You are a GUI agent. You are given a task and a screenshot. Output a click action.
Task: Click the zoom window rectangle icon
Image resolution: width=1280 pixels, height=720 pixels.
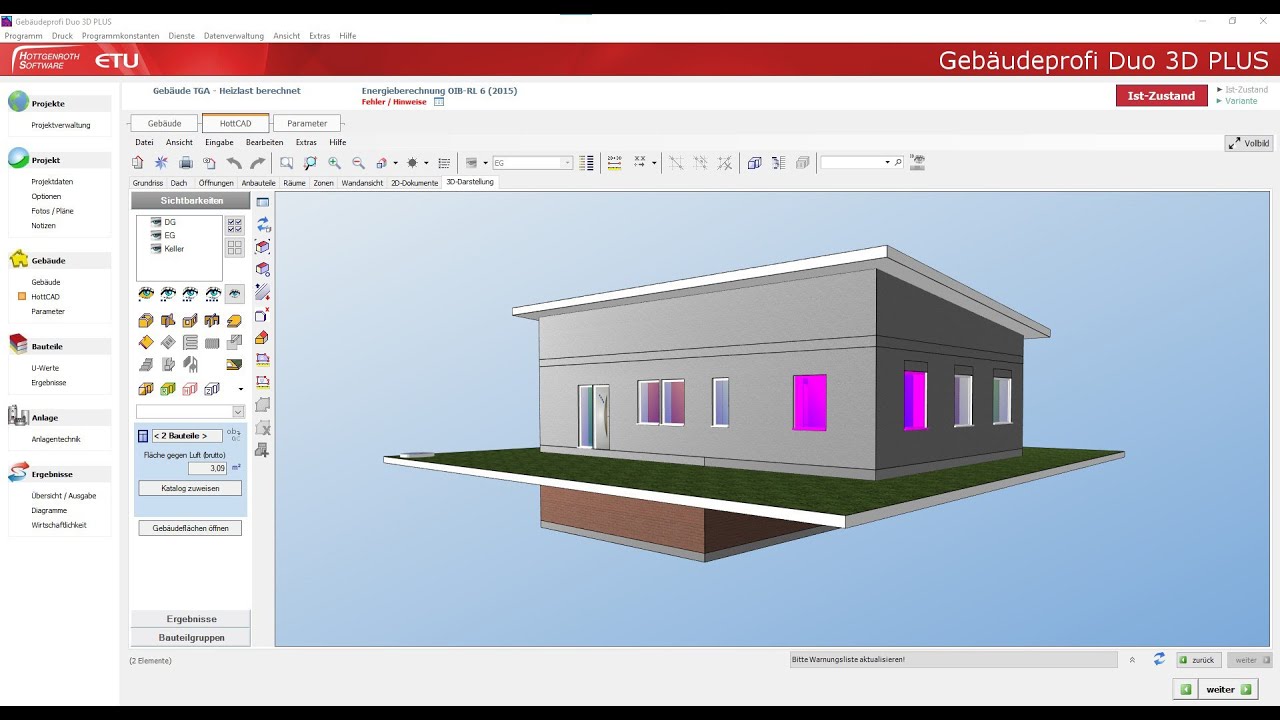[286, 162]
